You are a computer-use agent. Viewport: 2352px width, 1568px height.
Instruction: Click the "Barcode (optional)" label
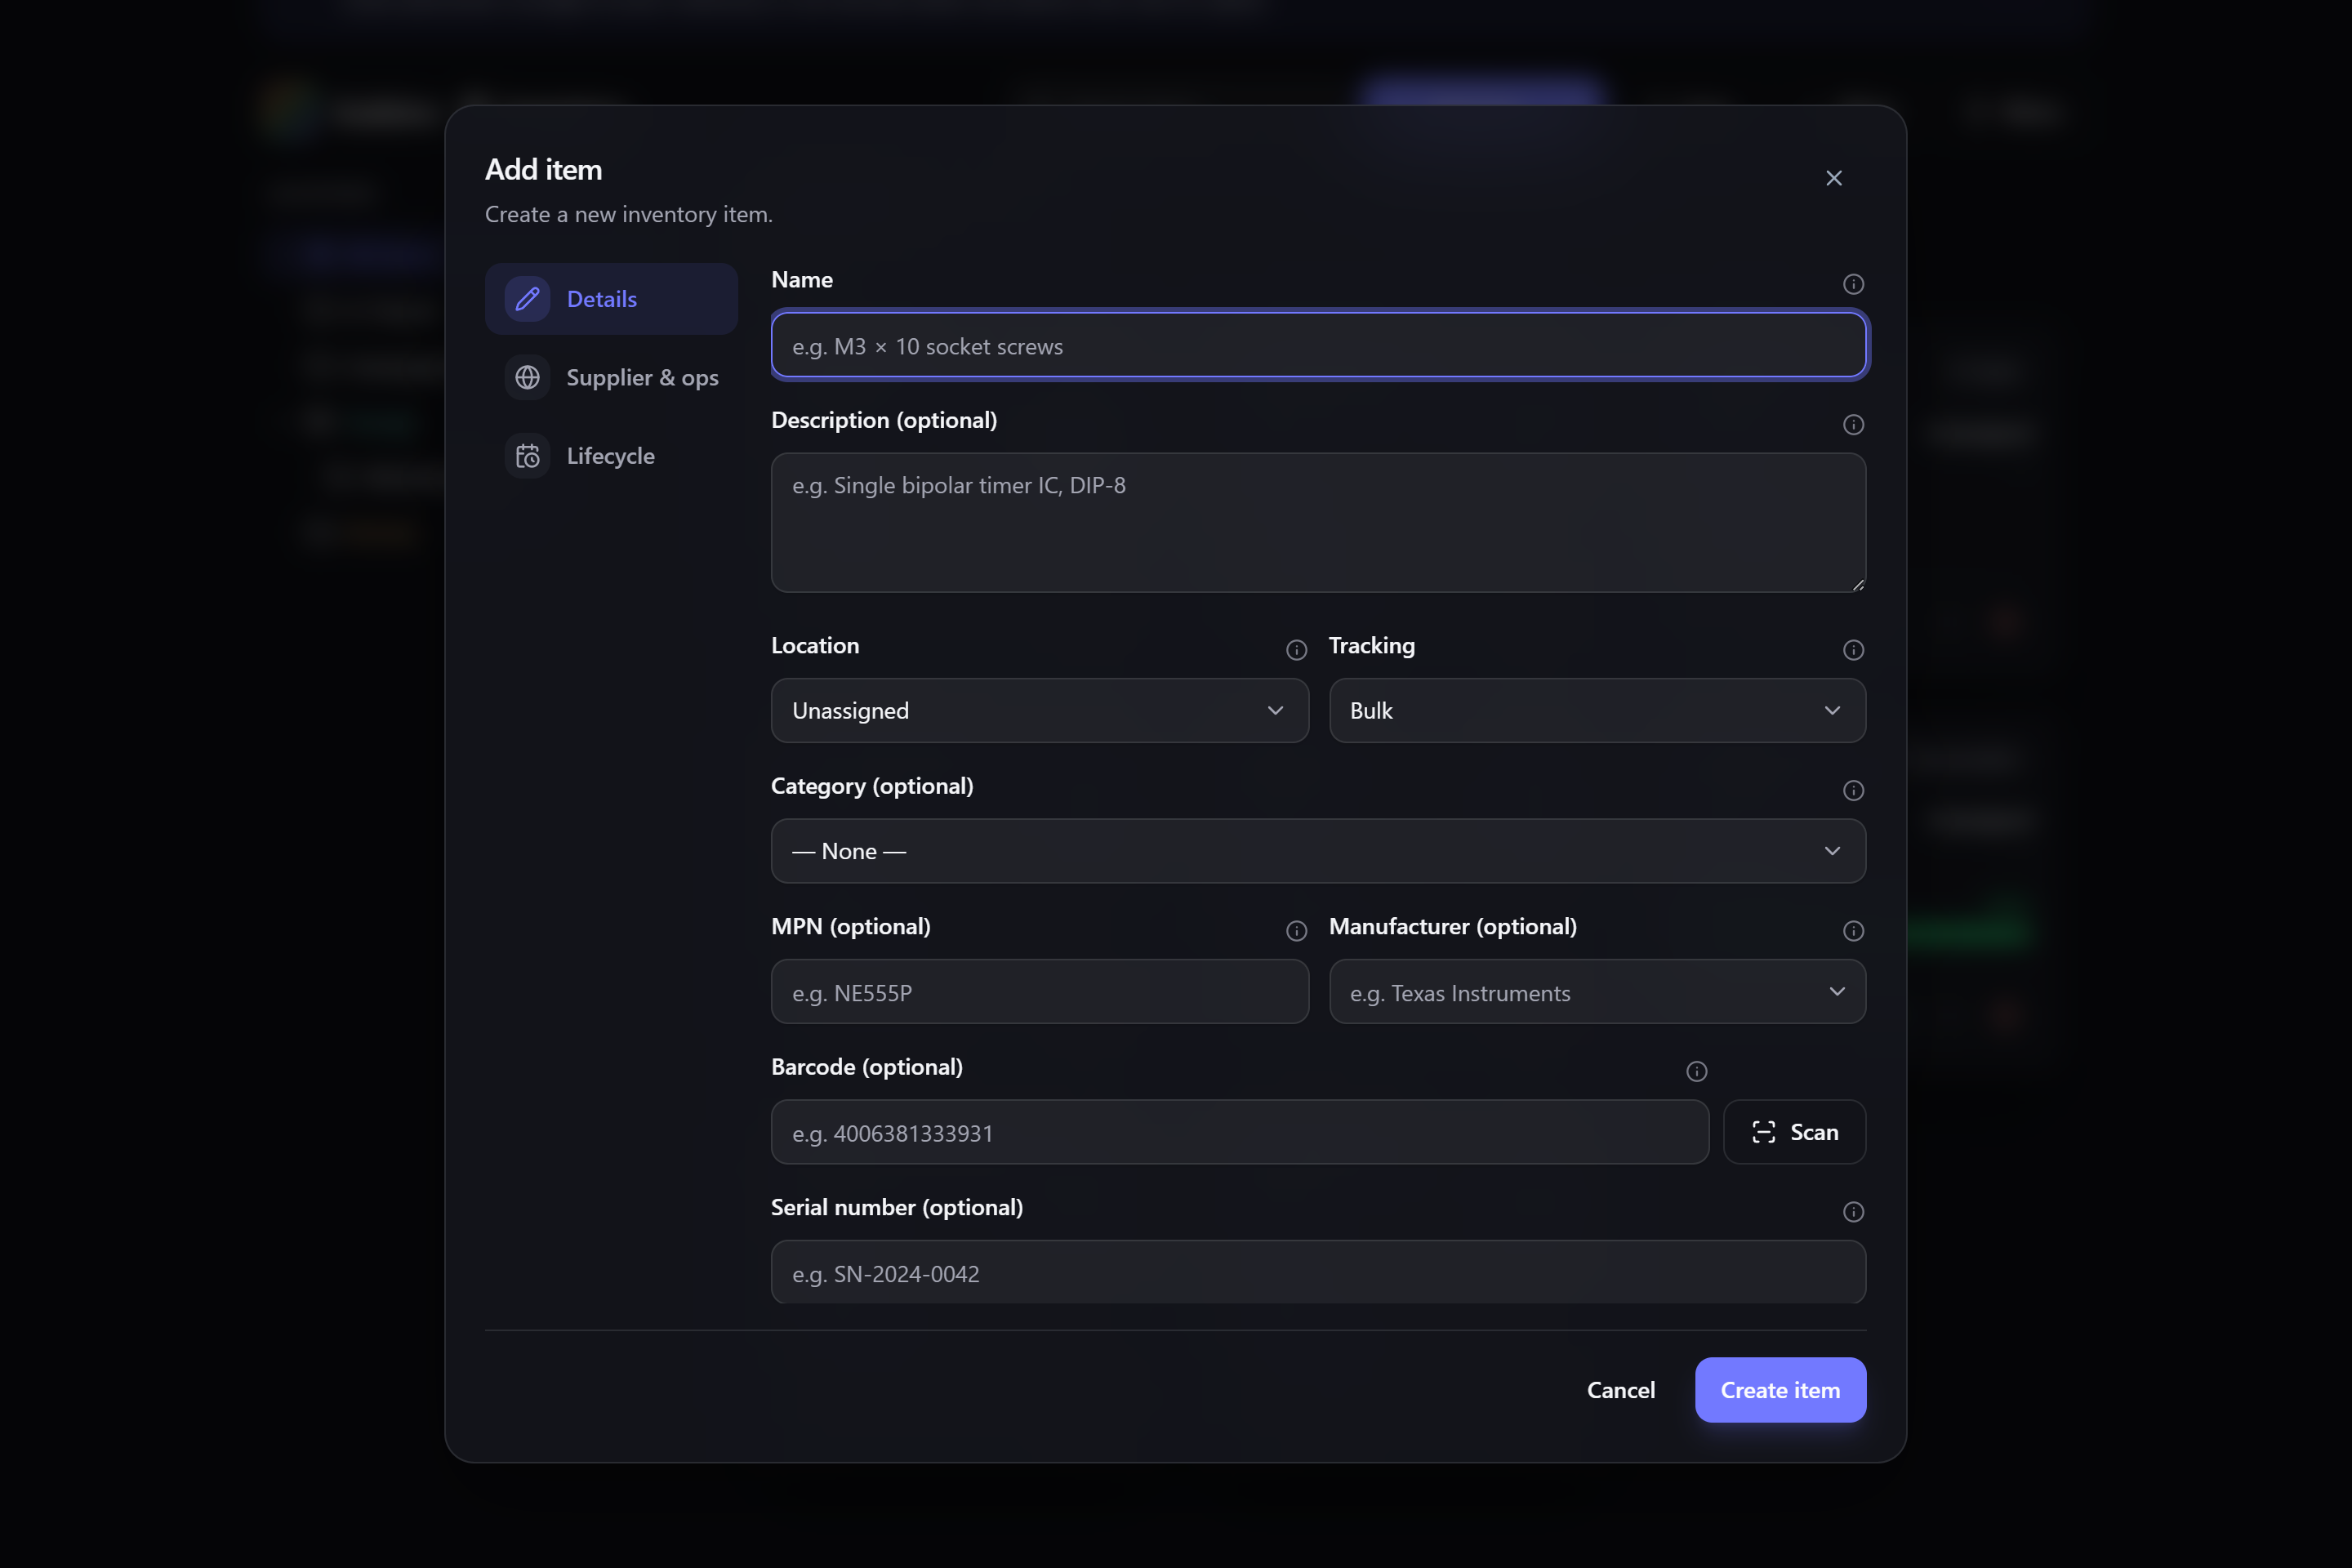867,1067
